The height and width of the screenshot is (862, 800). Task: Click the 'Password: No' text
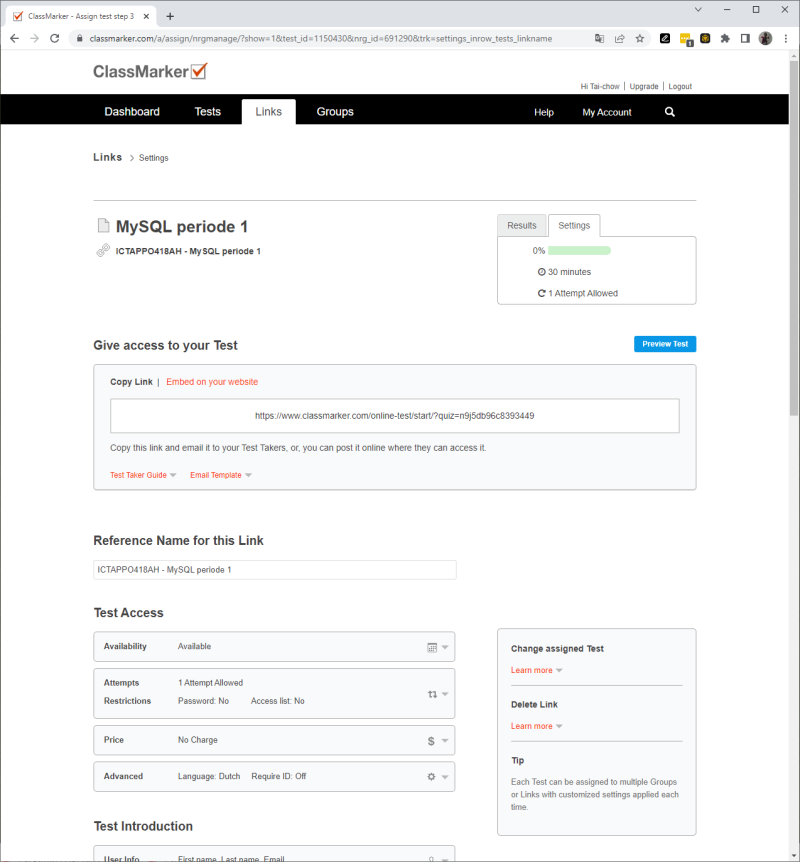click(x=203, y=701)
